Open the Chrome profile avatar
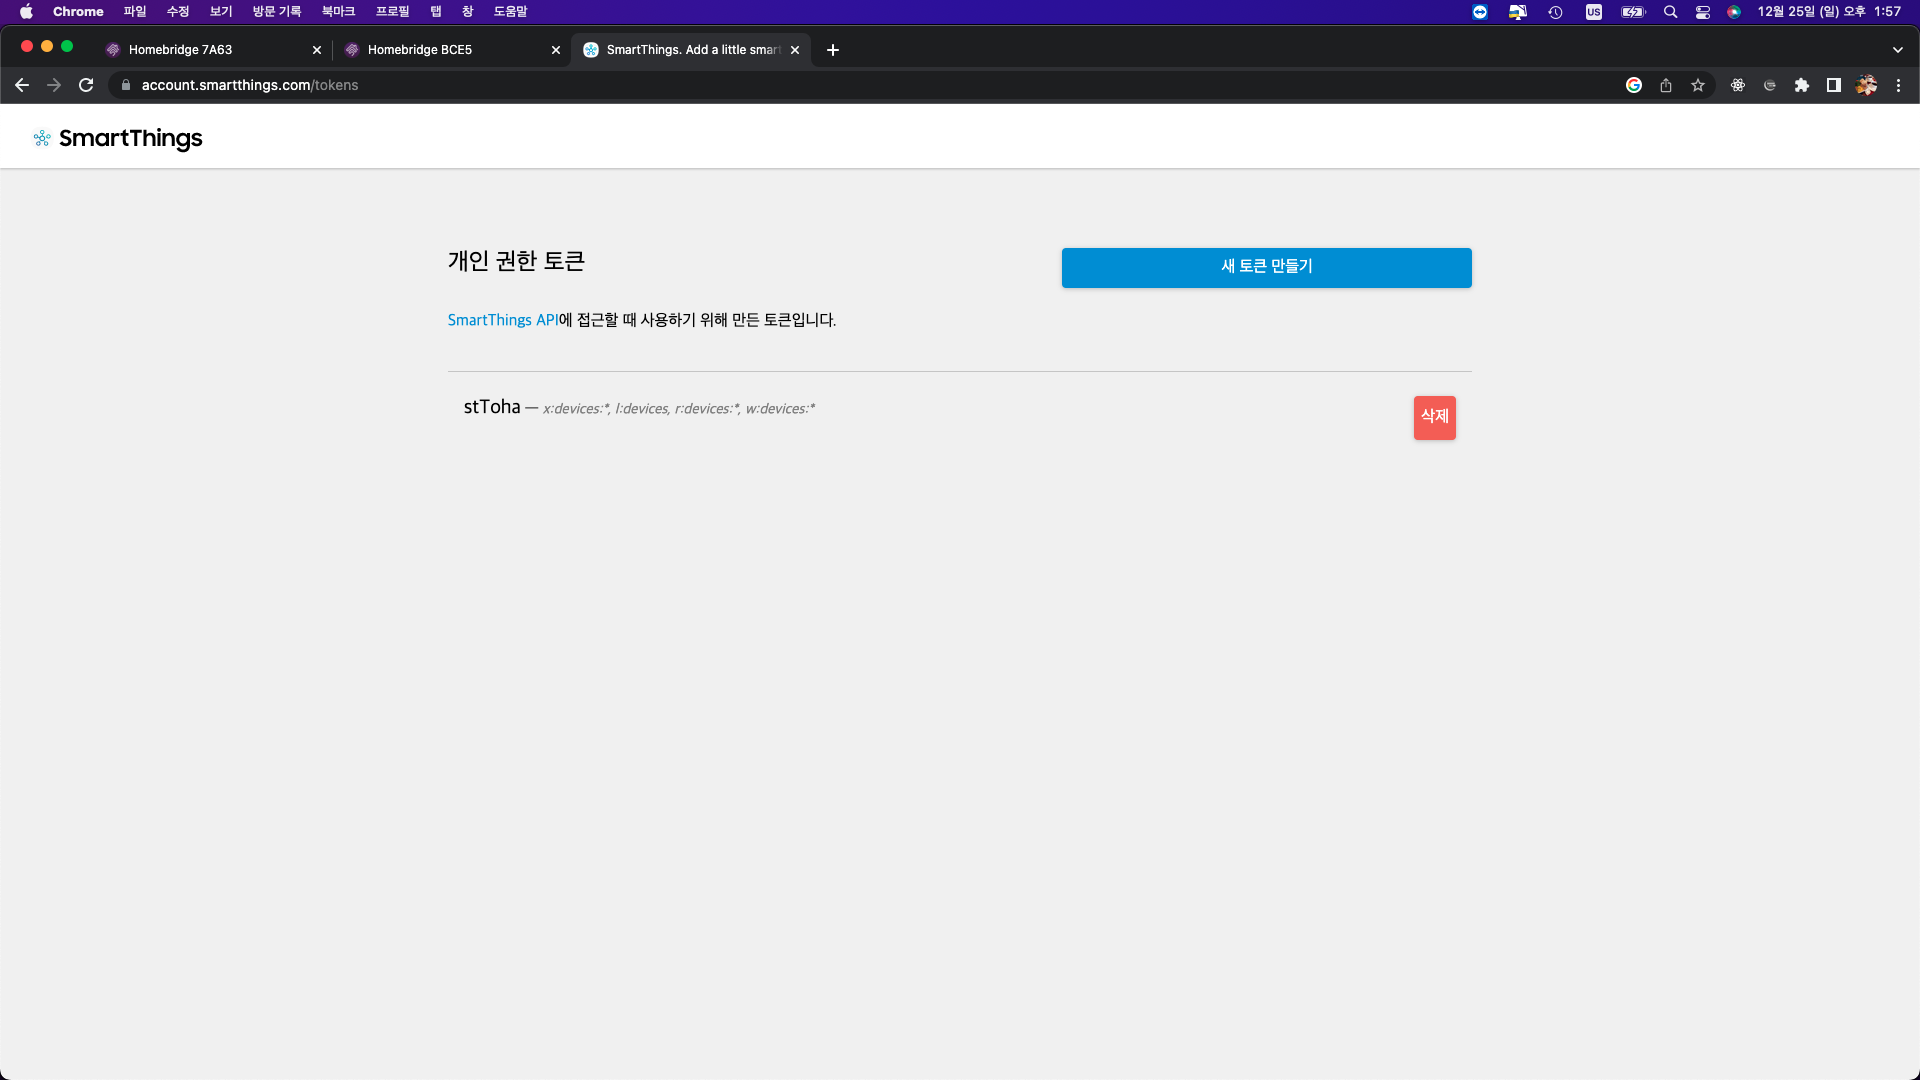Viewport: 1920px width, 1080px height. coord(1866,85)
